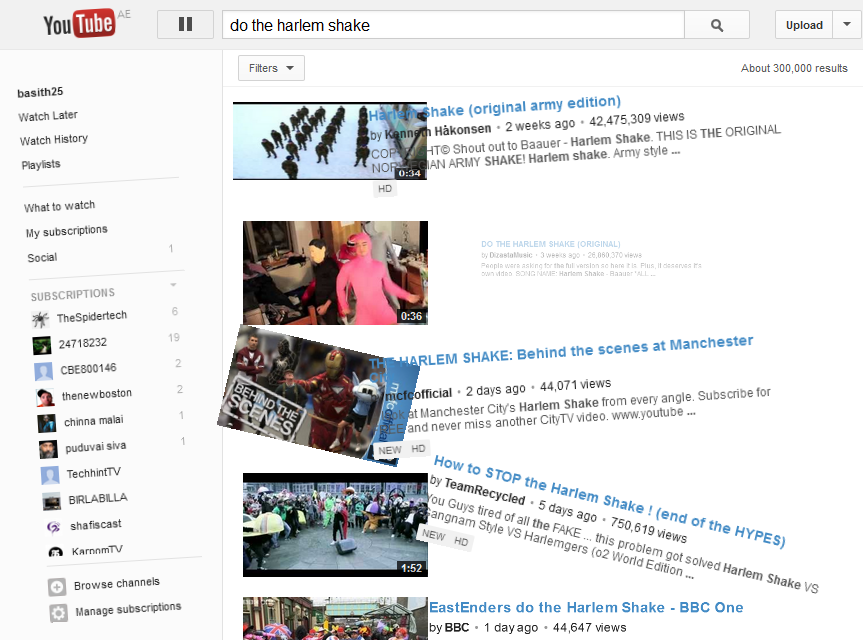Viewport: 863px width, 640px height.
Task: Open Watch History in sidebar
Action: click(x=54, y=140)
